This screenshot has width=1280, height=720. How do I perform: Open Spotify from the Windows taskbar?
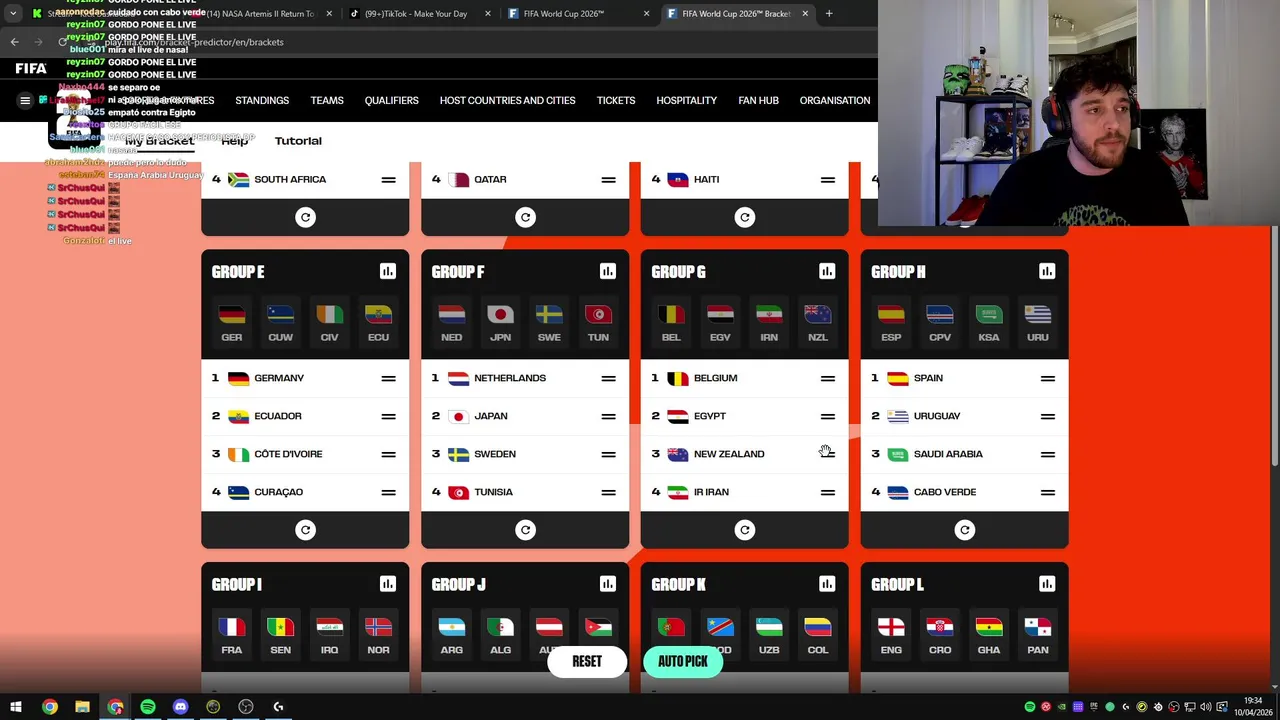[x=148, y=707]
